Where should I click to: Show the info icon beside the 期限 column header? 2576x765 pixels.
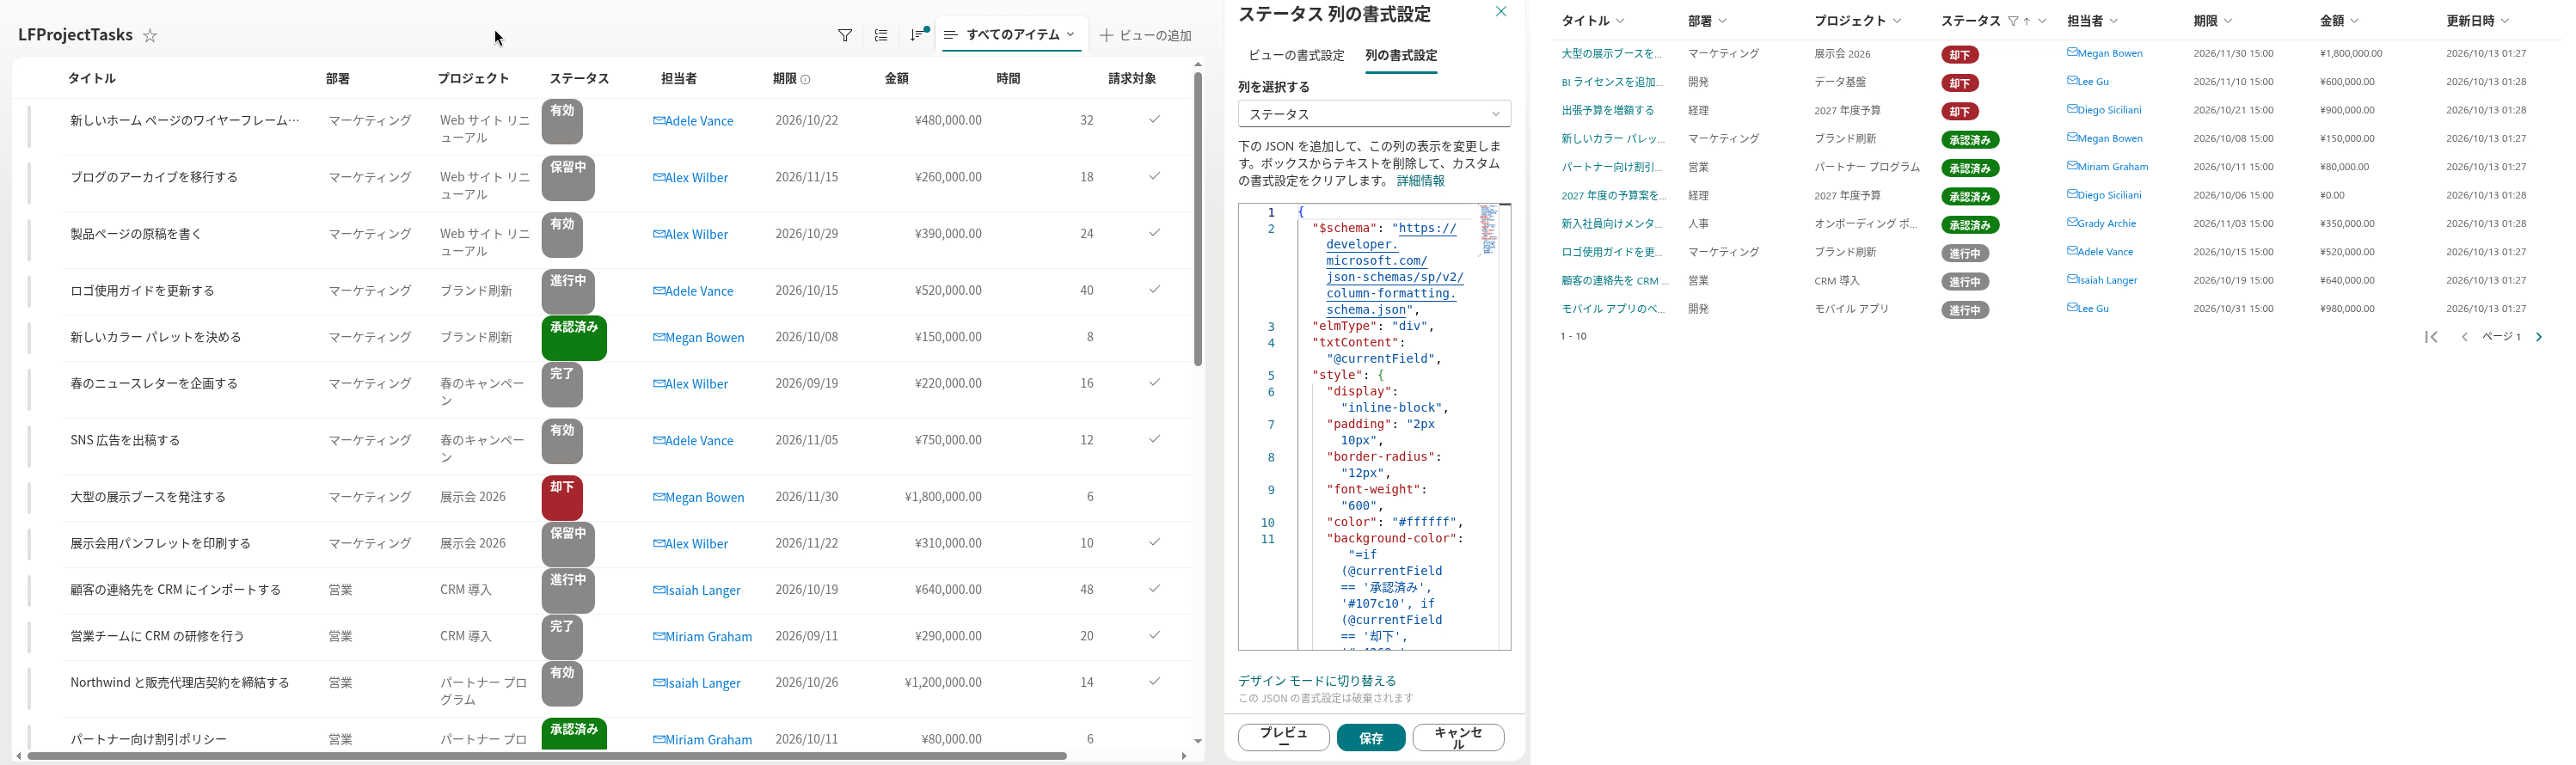pyautogui.click(x=806, y=79)
